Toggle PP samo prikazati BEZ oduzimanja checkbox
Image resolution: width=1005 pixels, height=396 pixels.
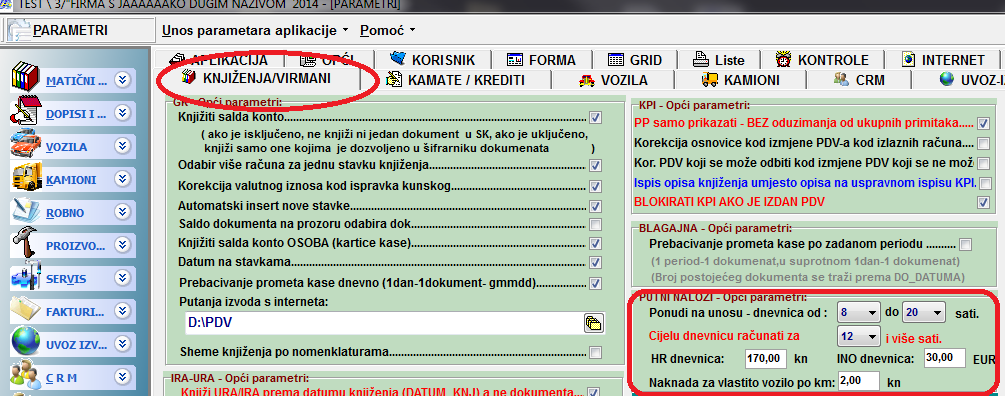[x=983, y=123]
